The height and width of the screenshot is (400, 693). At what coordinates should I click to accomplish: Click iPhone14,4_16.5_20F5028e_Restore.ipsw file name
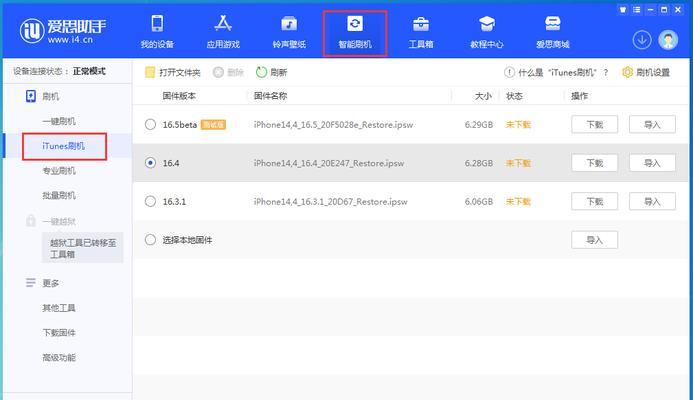333,125
